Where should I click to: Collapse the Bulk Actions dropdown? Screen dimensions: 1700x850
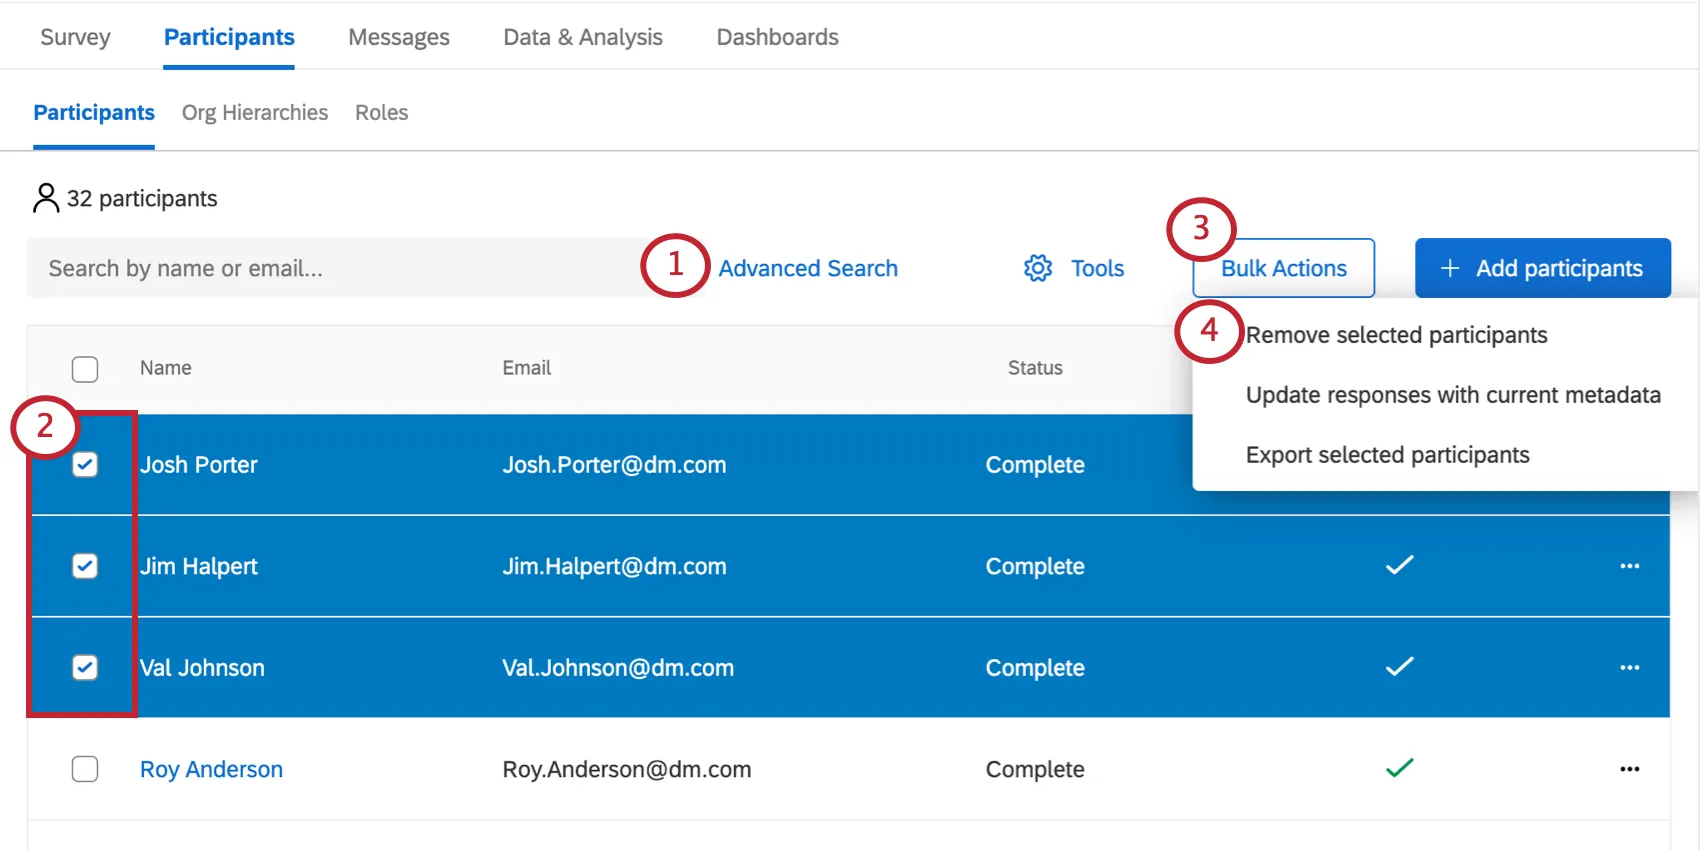pyautogui.click(x=1283, y=268)
